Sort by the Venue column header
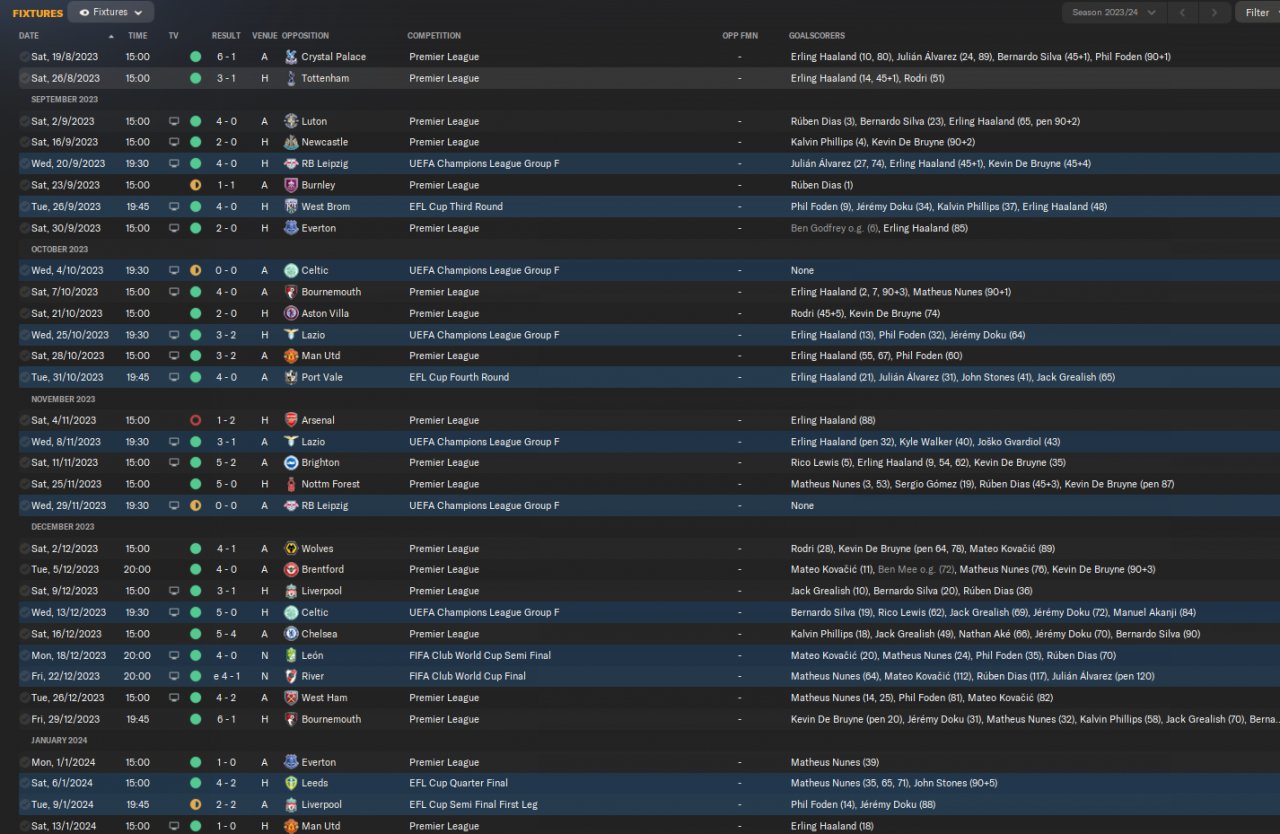 click(x=264, y=36)
